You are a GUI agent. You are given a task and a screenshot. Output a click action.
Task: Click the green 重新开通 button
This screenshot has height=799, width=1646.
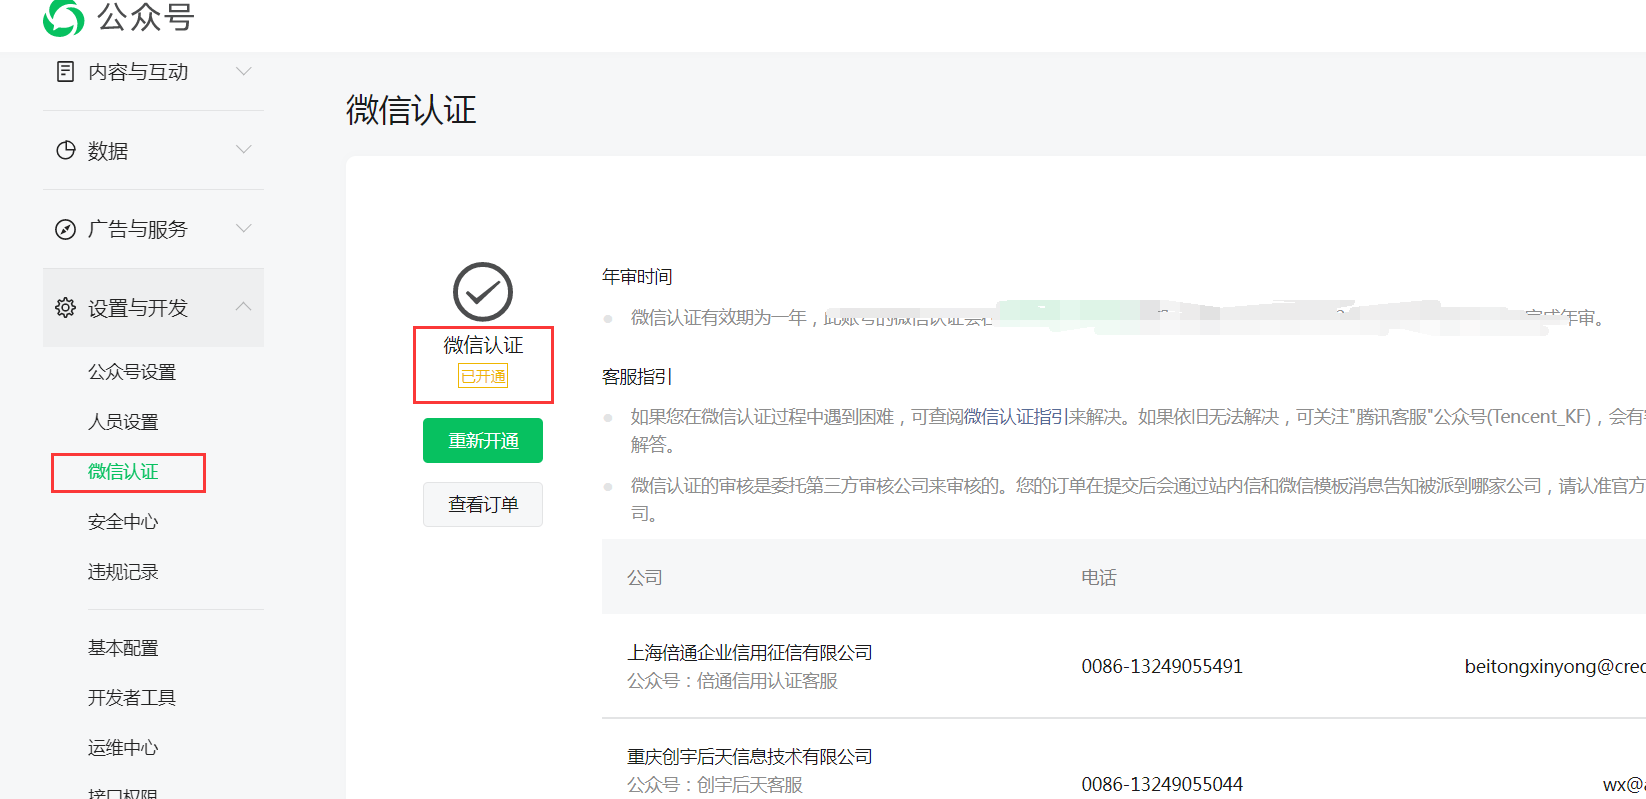(x=483, y=441)
